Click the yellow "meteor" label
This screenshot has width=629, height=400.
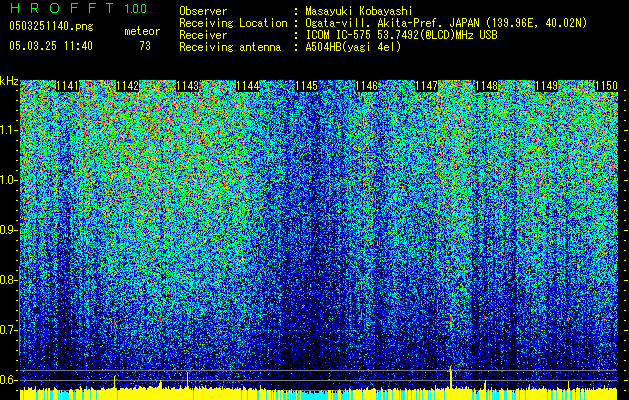(x=142, y=31)
